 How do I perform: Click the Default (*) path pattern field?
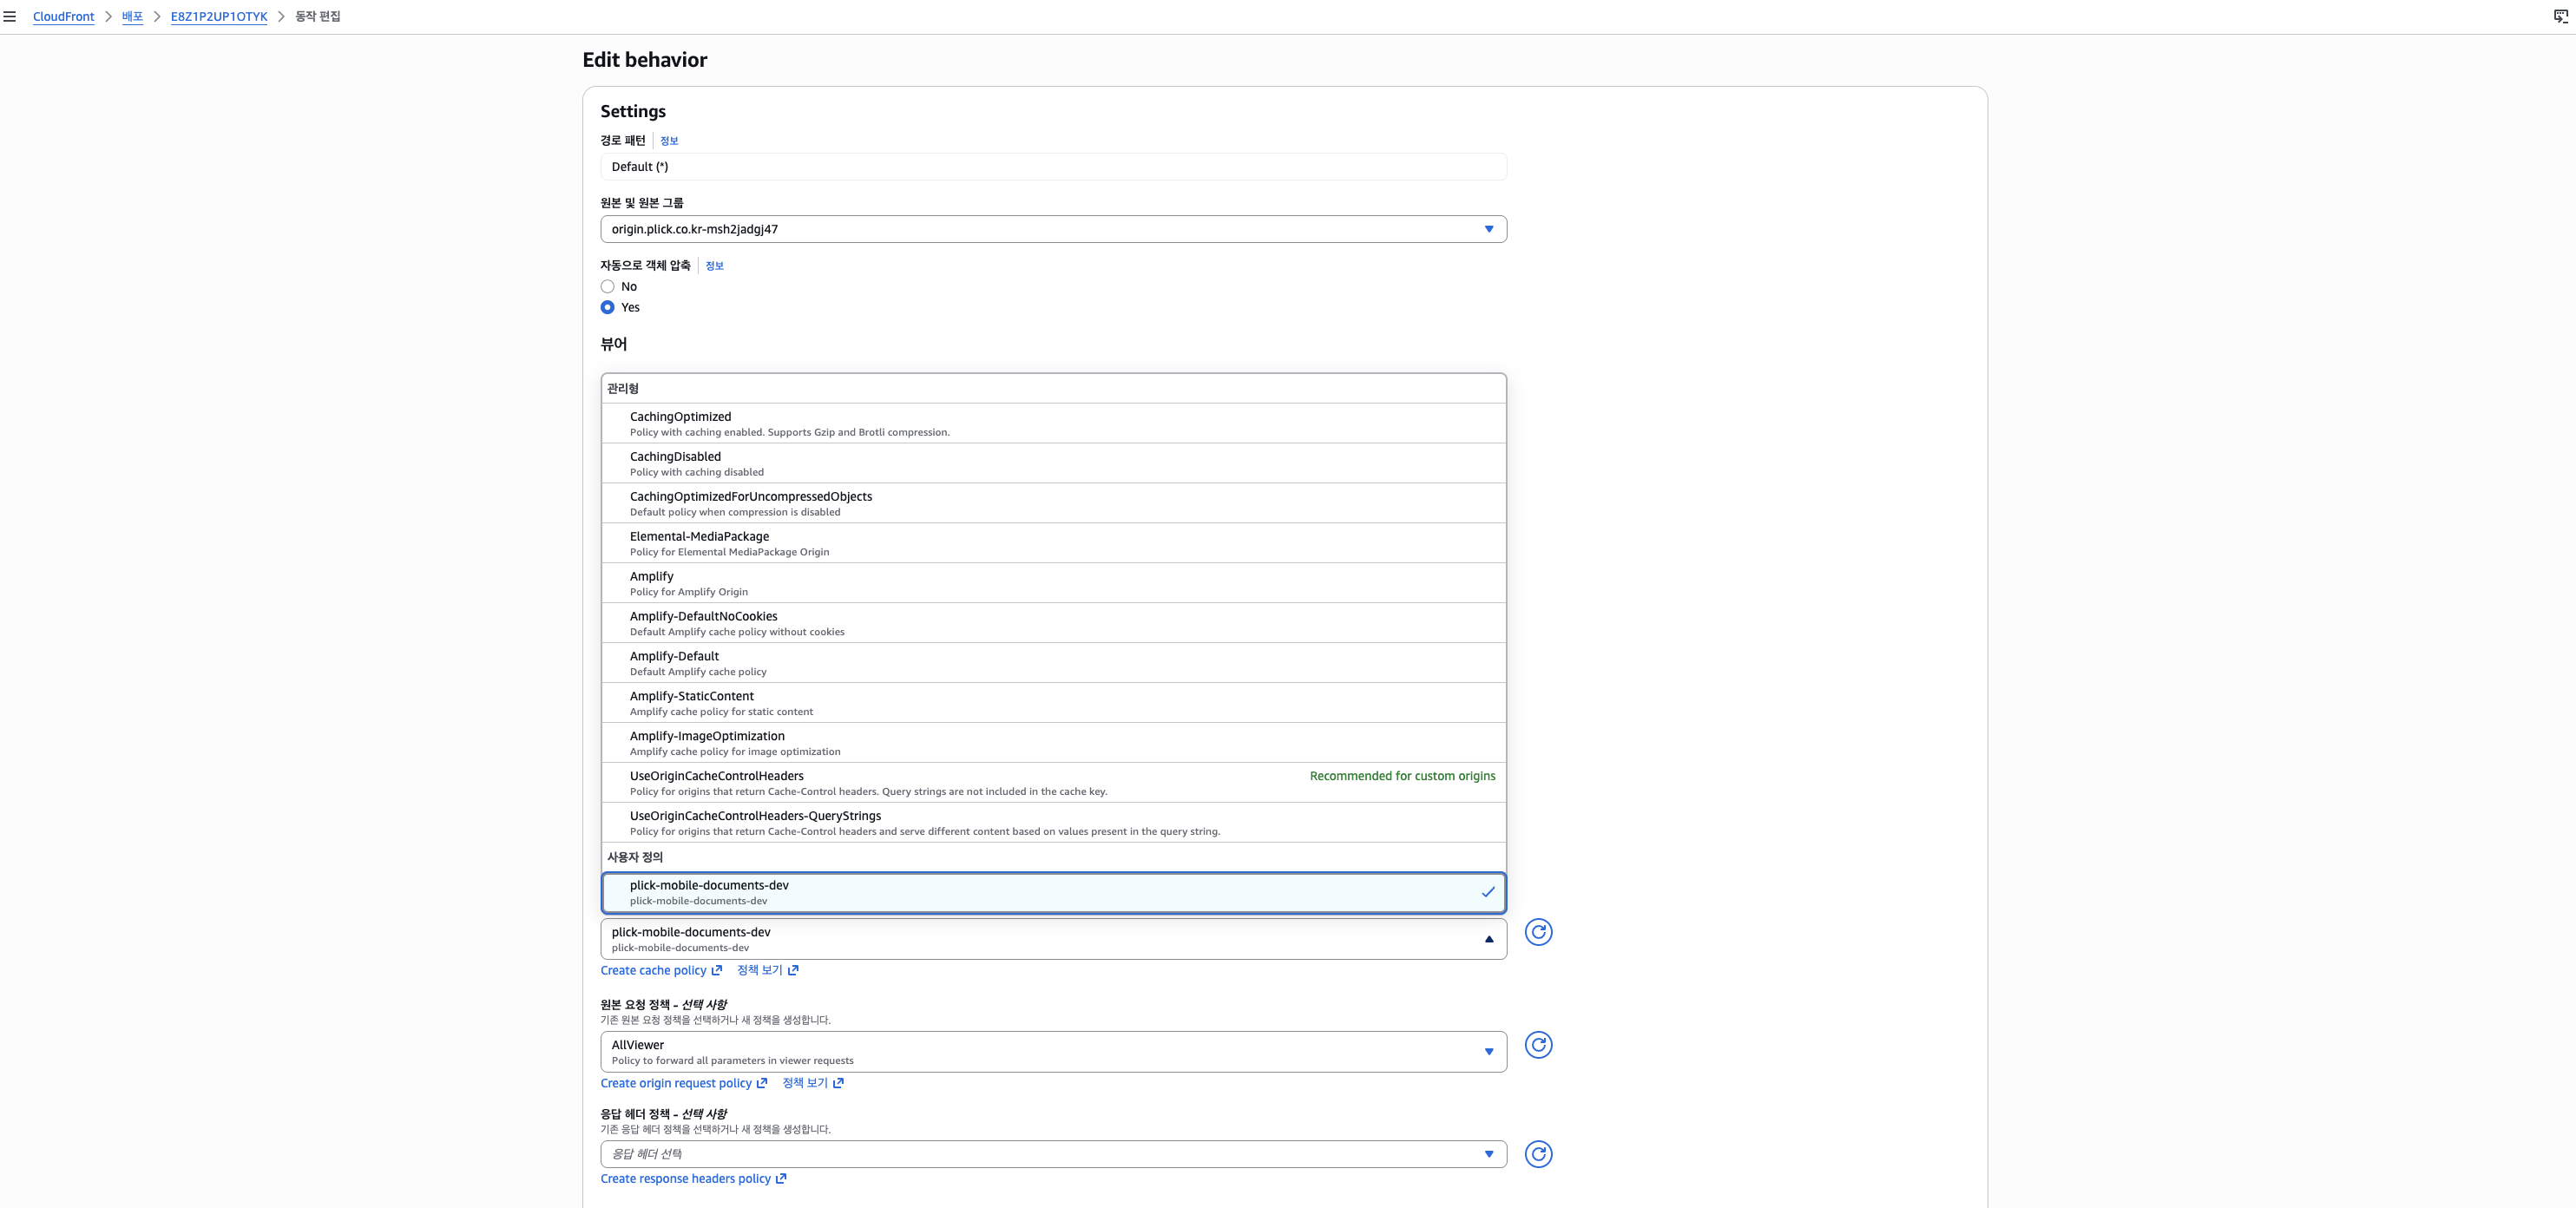(x=1053, y=167)
